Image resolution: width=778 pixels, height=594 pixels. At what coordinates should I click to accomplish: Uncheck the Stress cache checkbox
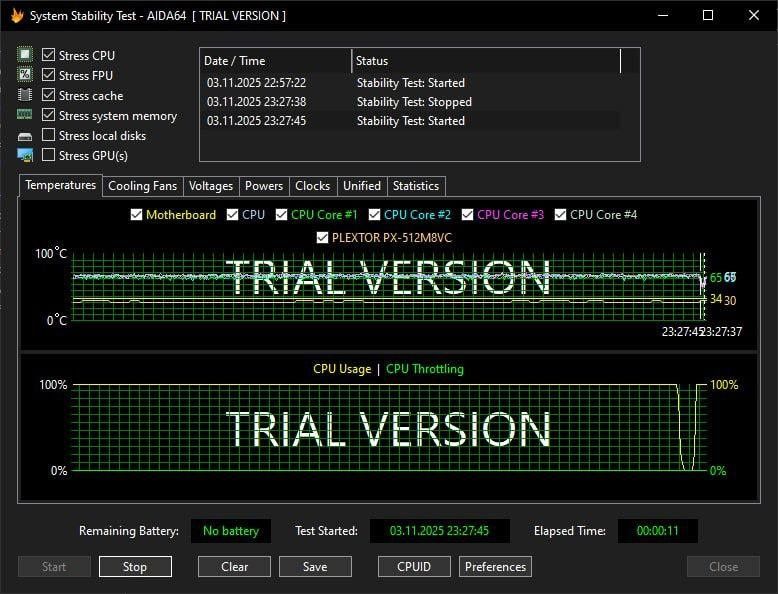(x=48, y=95)
